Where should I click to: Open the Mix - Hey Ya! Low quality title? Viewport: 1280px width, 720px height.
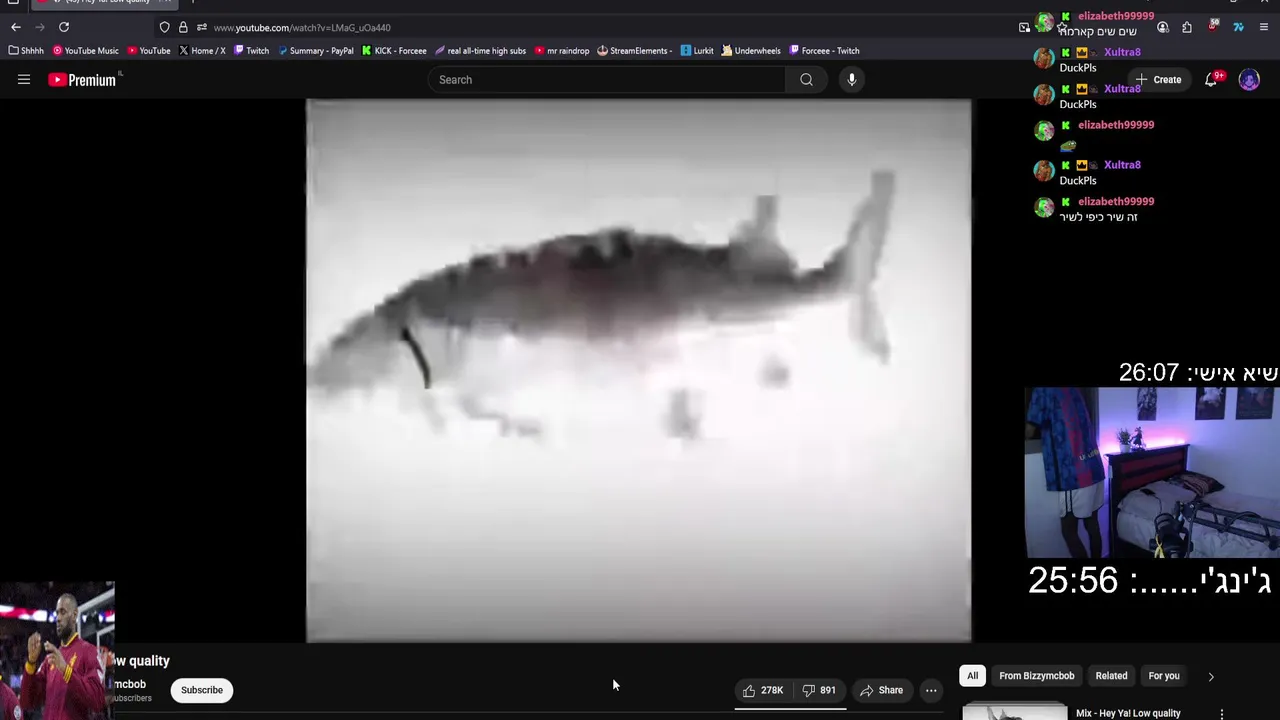[1128, 713]
